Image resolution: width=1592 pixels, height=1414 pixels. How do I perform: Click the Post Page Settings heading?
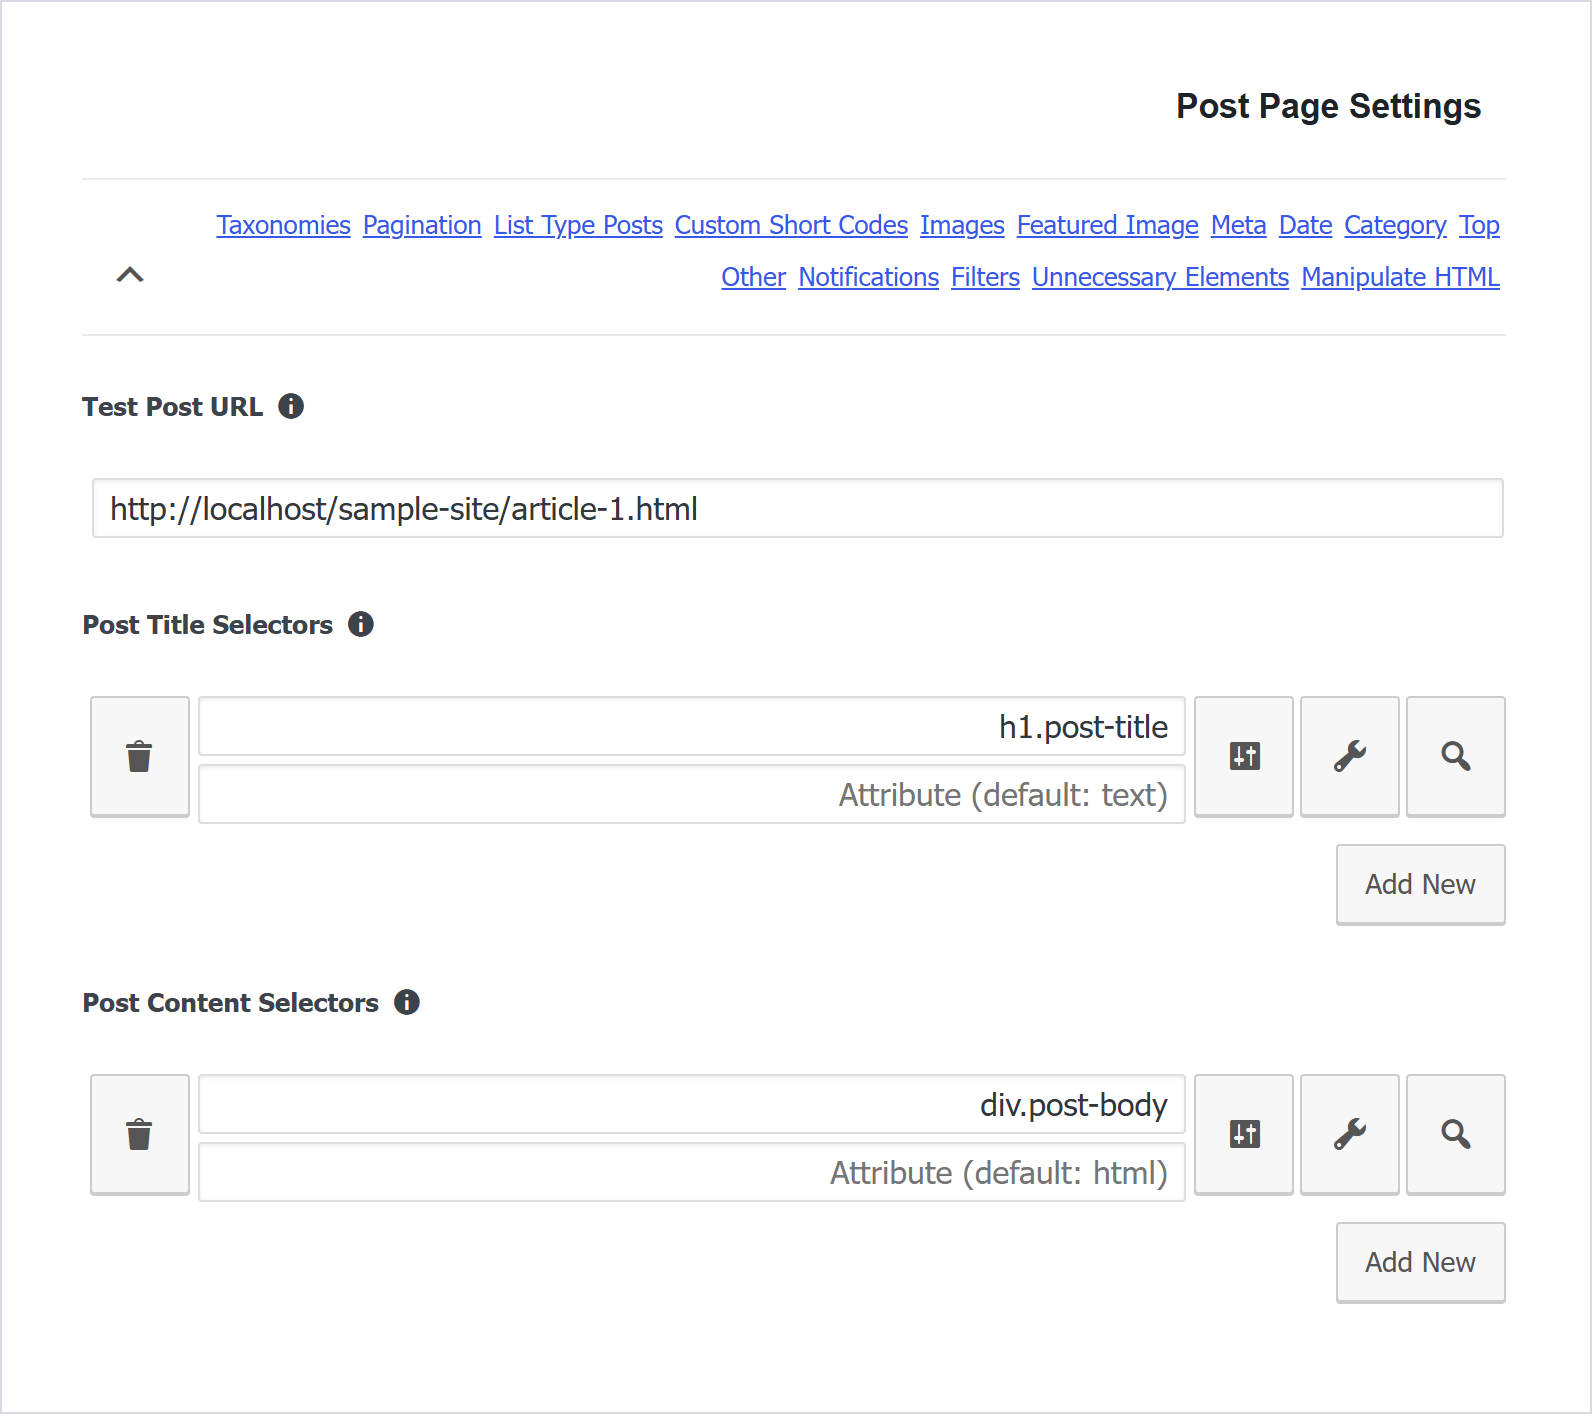[x=1328, y=106]
